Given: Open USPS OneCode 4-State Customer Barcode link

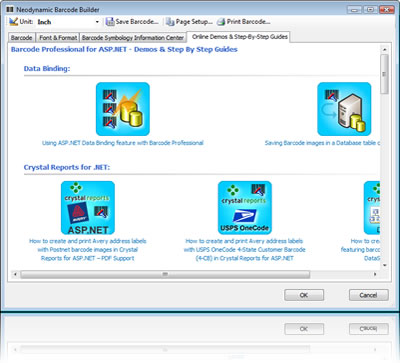Looking at the screenshot, I should pos(245,249).
